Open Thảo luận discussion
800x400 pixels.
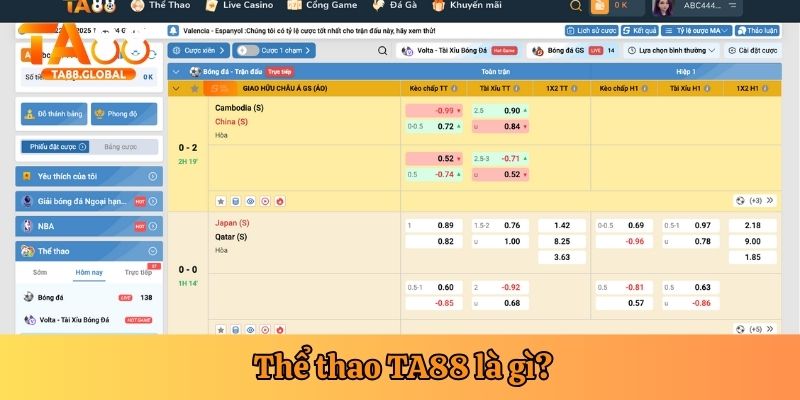coord(757,31)
